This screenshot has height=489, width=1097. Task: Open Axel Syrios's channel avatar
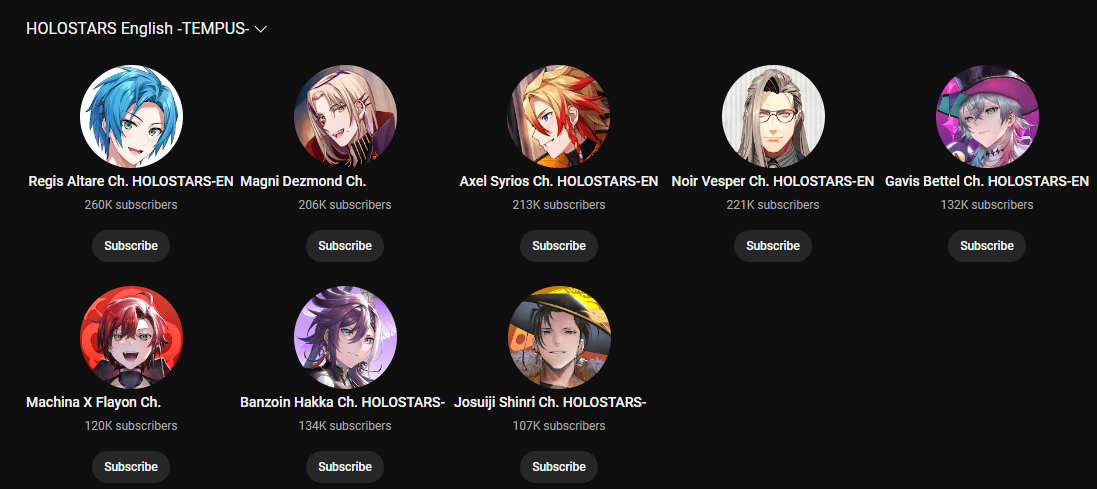(x=559, y=117)
